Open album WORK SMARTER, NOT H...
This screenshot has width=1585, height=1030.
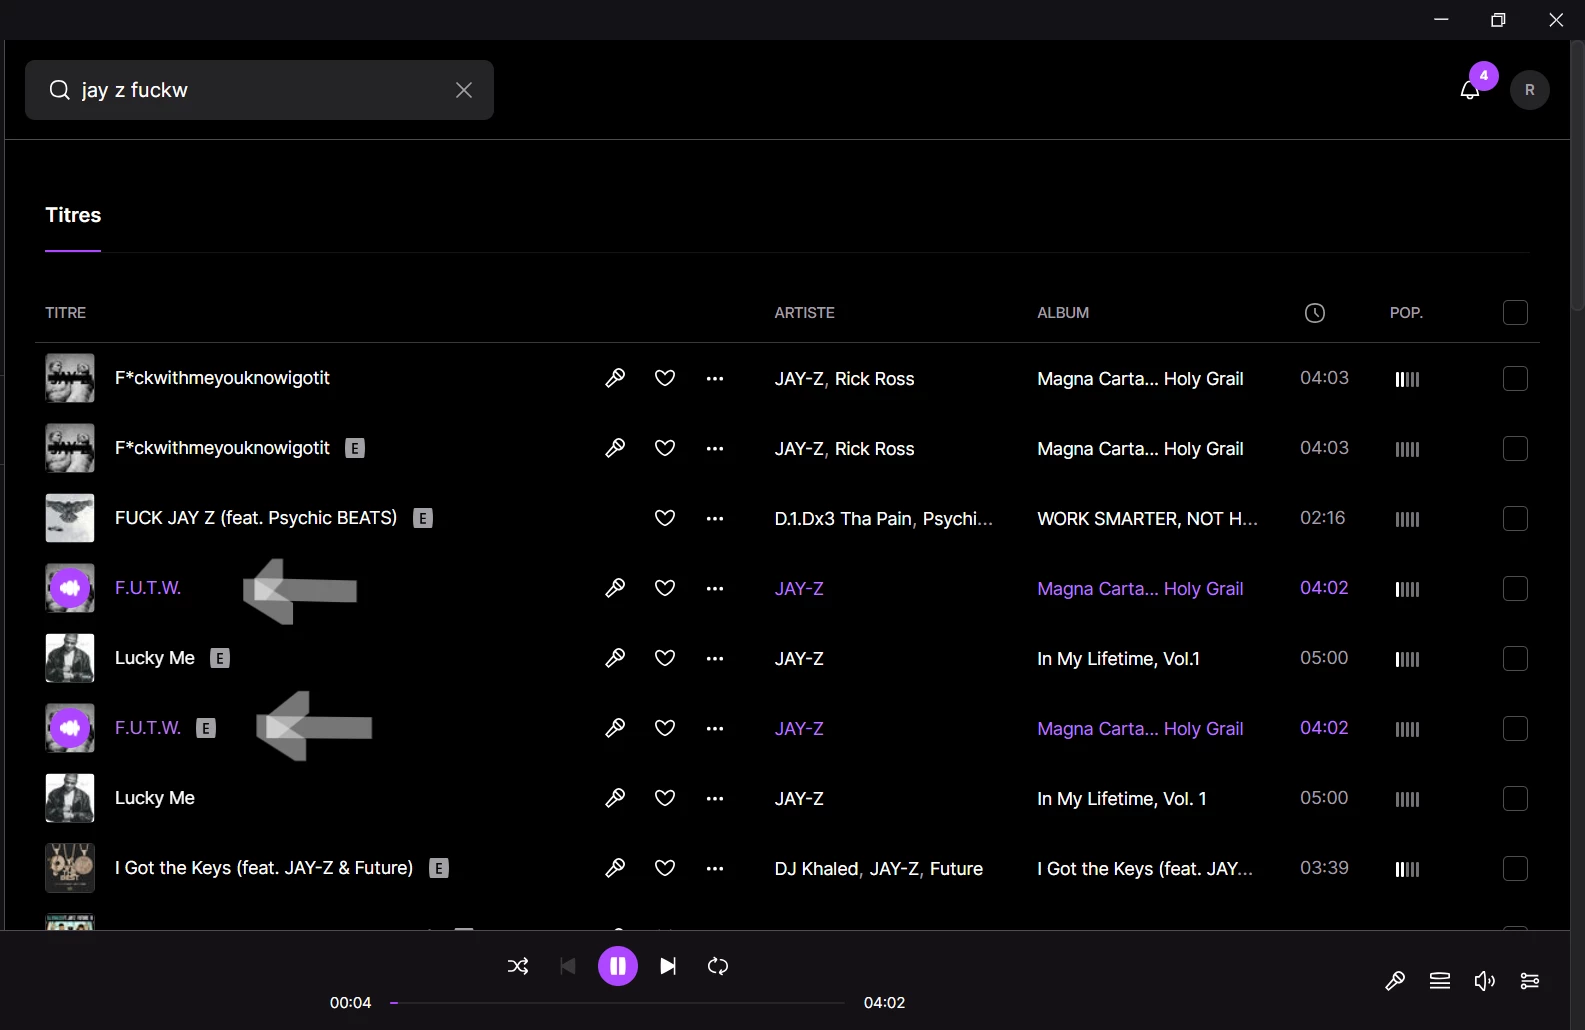click(1147, 519)
